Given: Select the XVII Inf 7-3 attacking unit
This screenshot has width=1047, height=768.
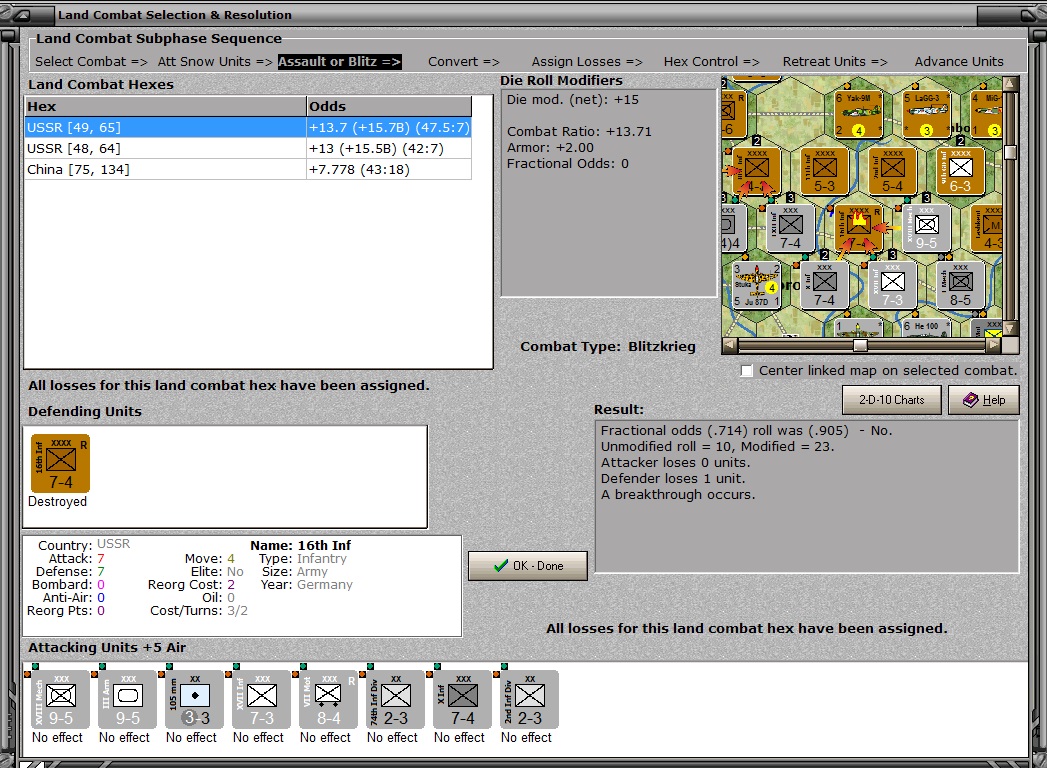Looking at the screenshot, I should pyautogui.click(x=261, y=700).
